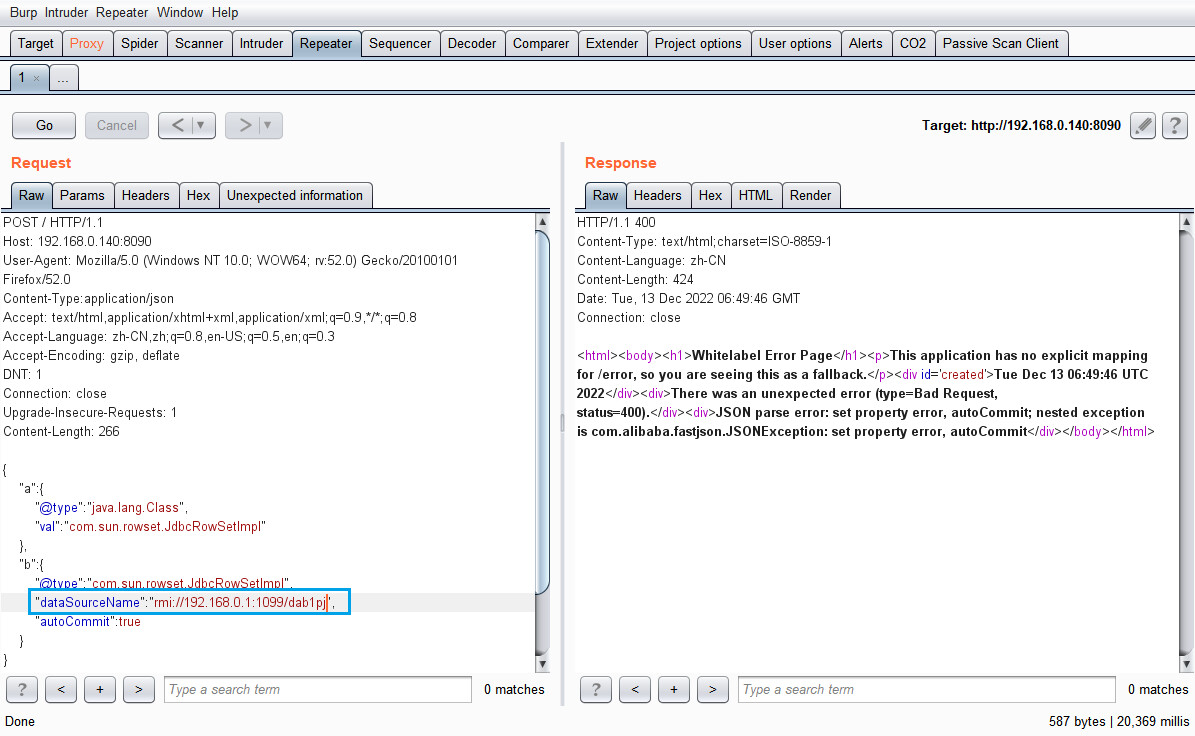Image resolution: width=1195 pixels, height=736 pixels.
Task: Switch to the Intruder tool tab
Action: tap(261, 43)
